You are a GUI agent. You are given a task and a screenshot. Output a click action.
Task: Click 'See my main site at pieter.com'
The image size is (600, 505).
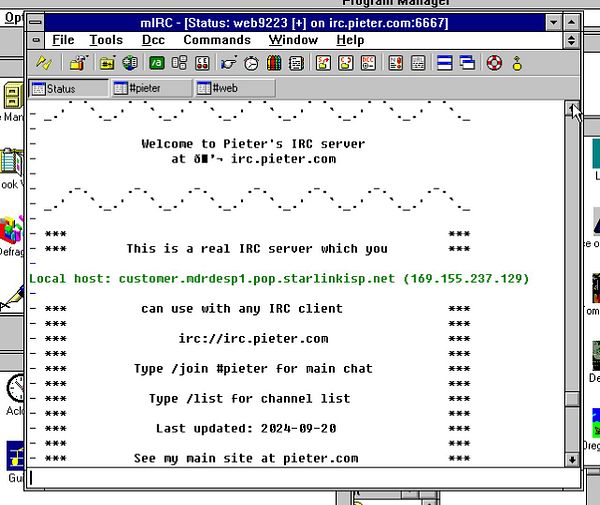click(x=246, y=458)
